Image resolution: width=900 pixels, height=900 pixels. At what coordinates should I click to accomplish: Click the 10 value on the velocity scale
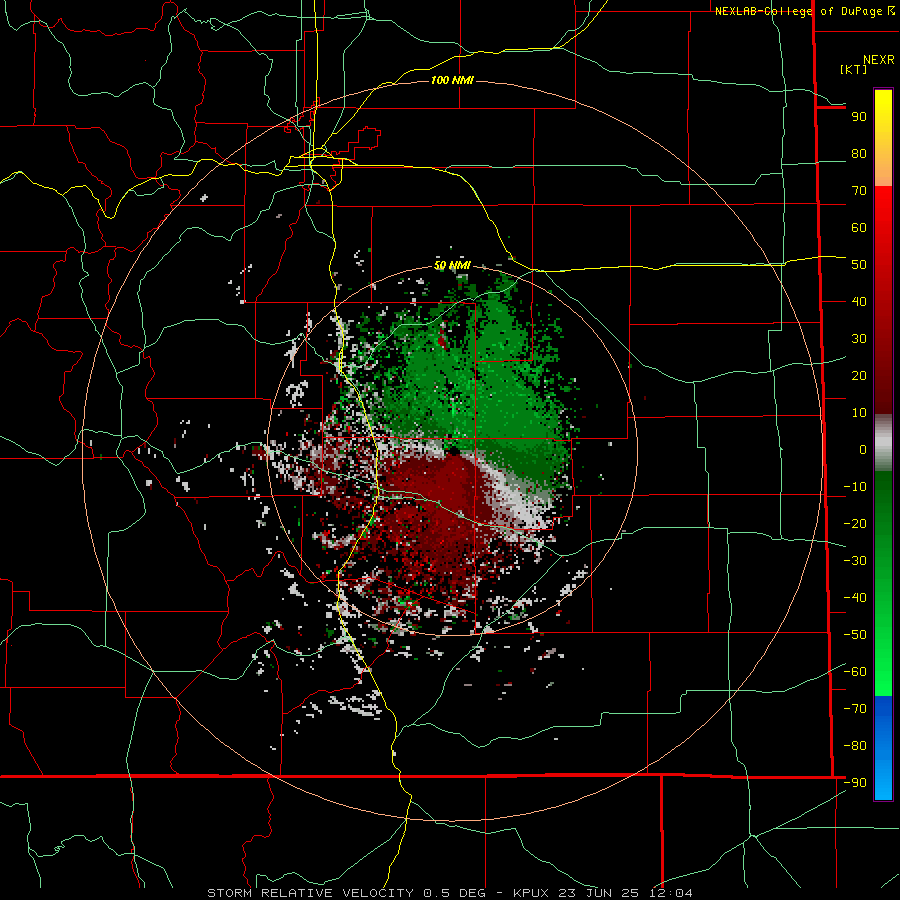point(859,413)
